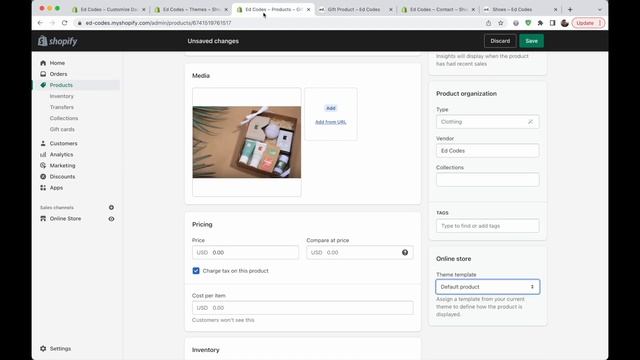Click the Settings gear icon

click(43, 349)
